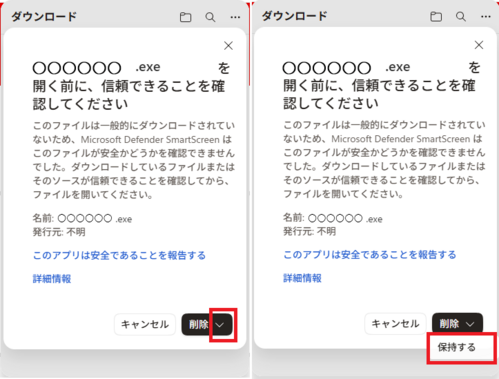499x379 pixels.
Task: Open more options ellipsis in right panel
Action: 486,16
